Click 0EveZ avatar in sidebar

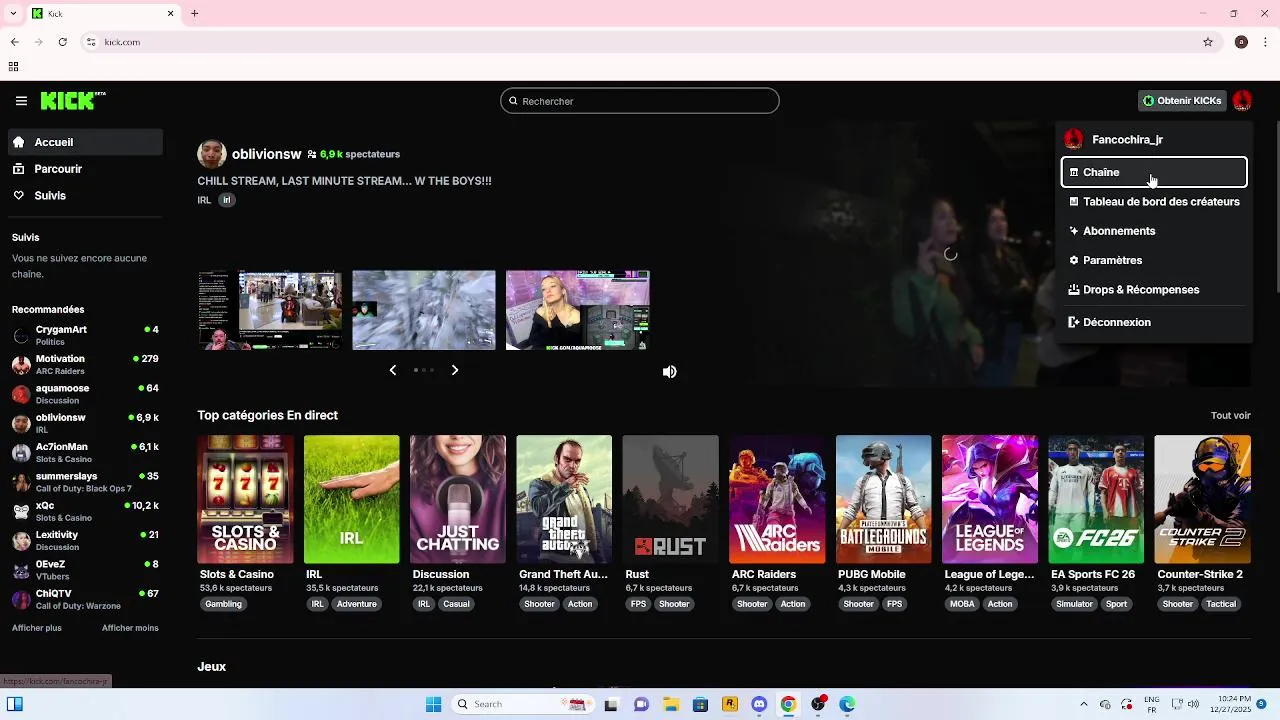pos(21,570)
